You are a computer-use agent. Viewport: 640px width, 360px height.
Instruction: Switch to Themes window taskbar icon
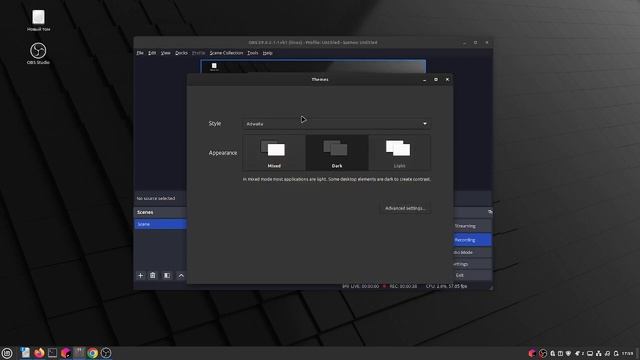[79, 353]
